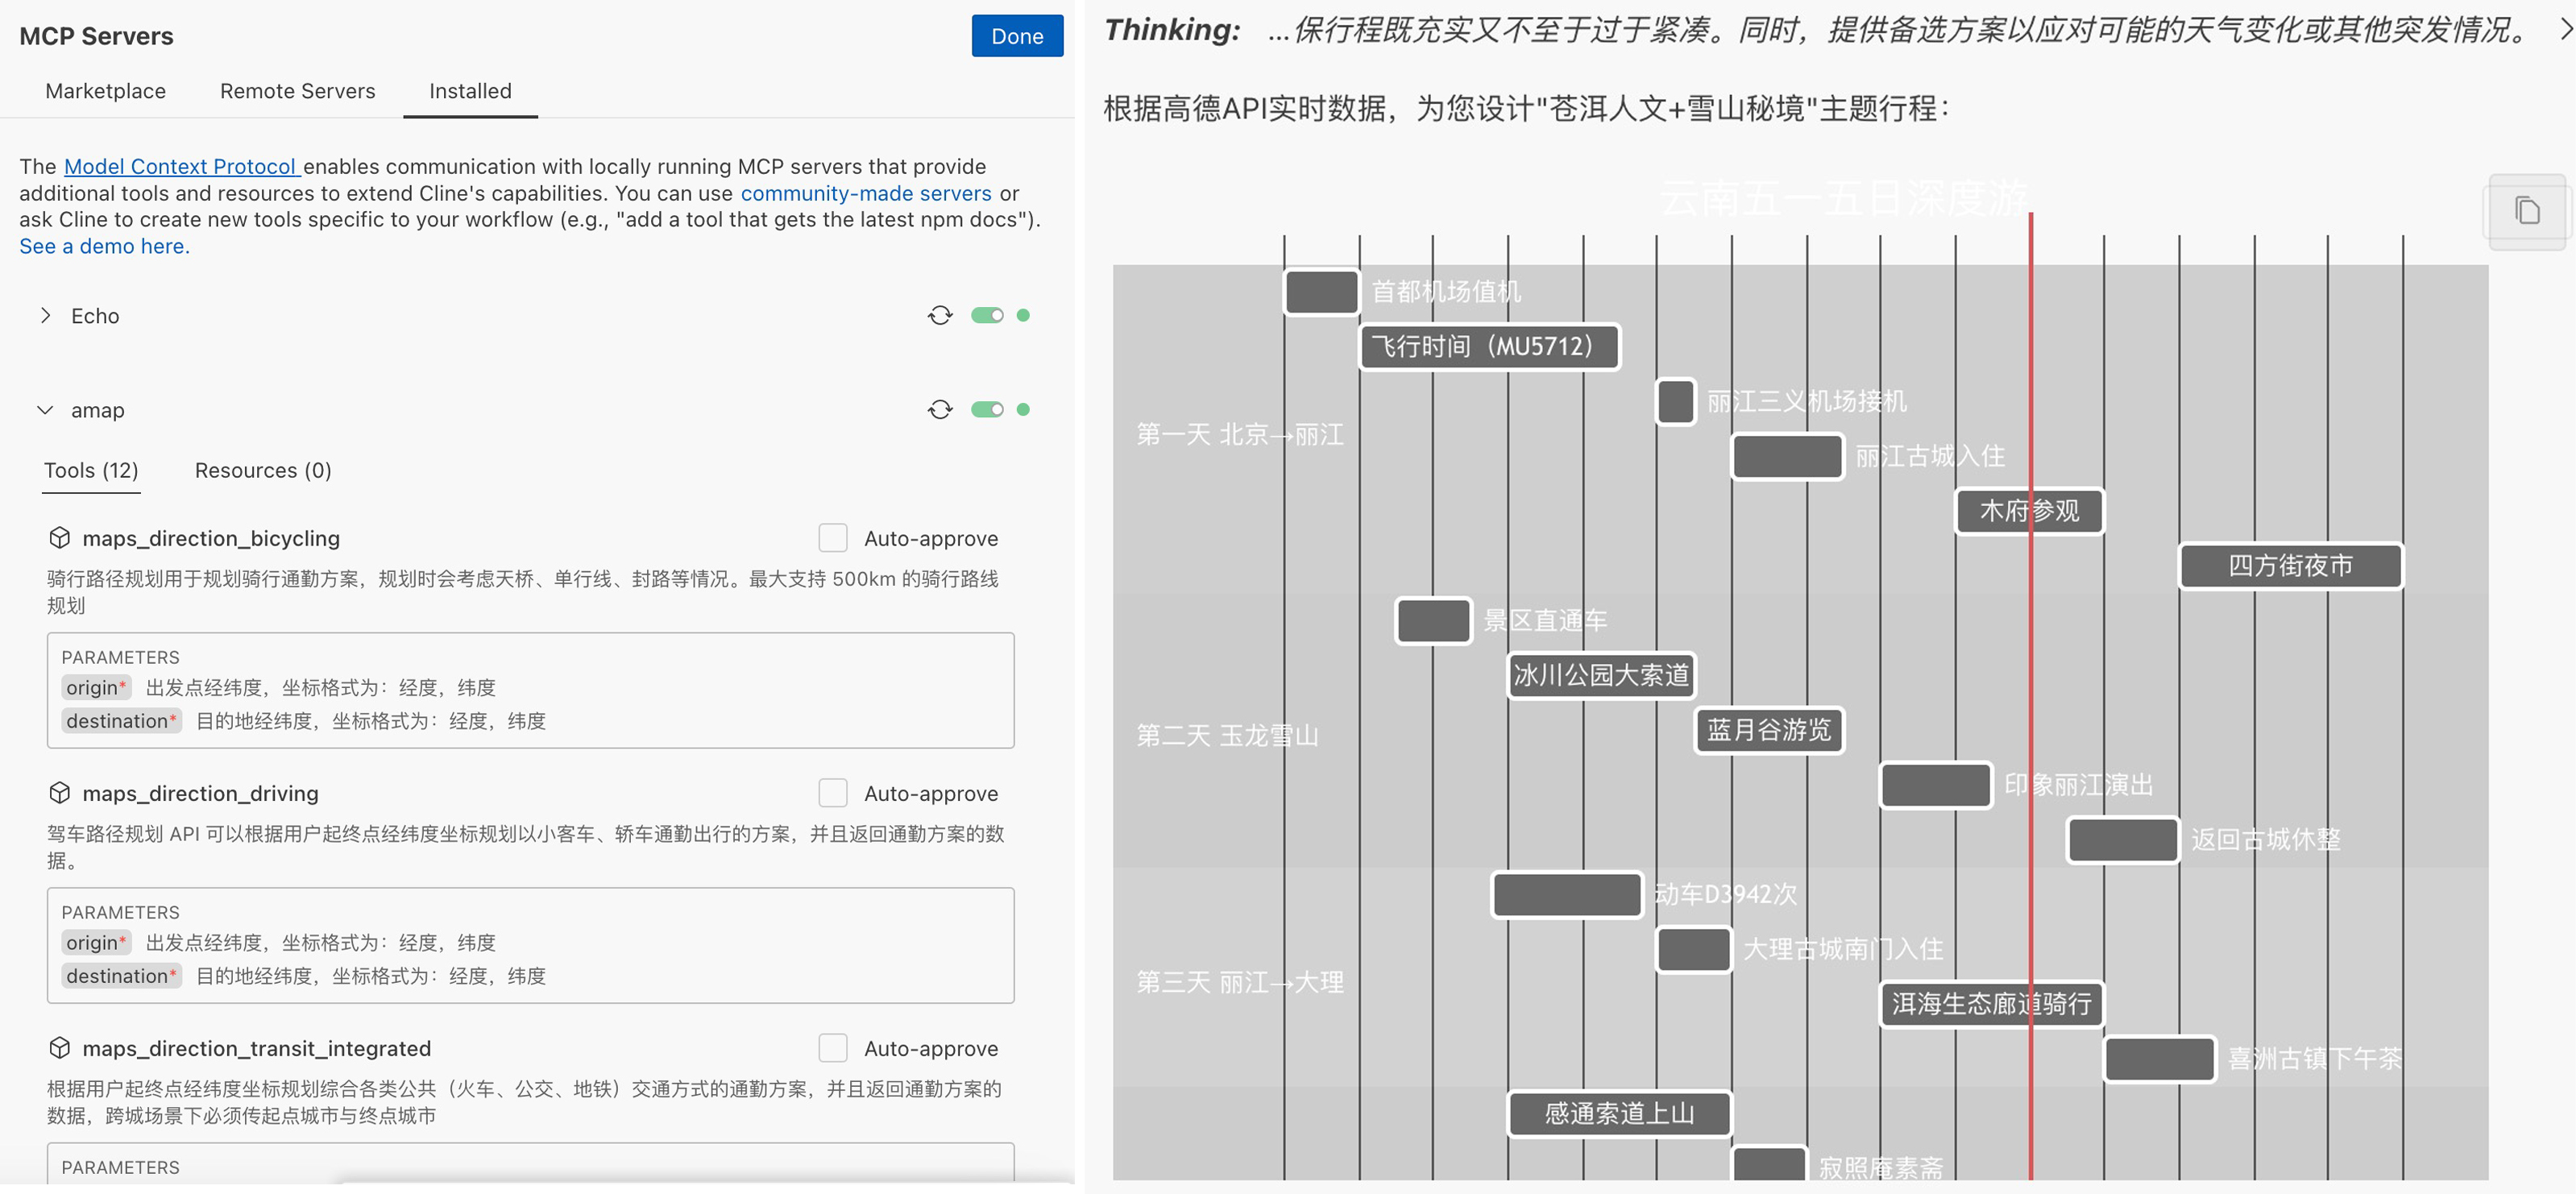Viewport: 2576px width, 1194px height.
Task: Click the 大理古城南门入住 task label
Action: click(x=1843, y=949)
